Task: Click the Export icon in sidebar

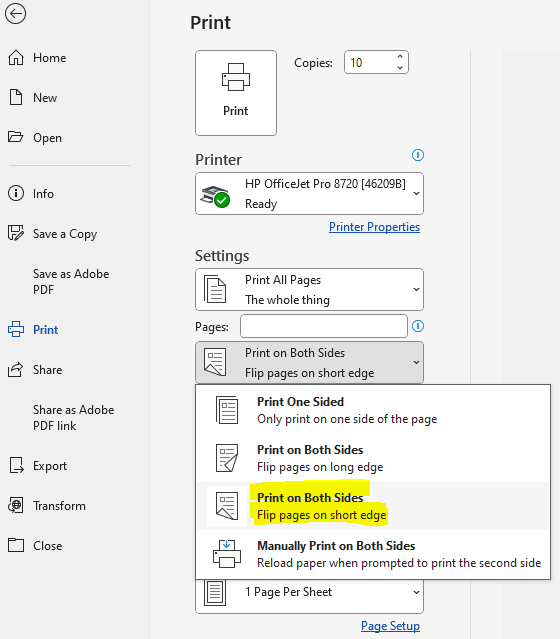Action: [x=16, y=465]
